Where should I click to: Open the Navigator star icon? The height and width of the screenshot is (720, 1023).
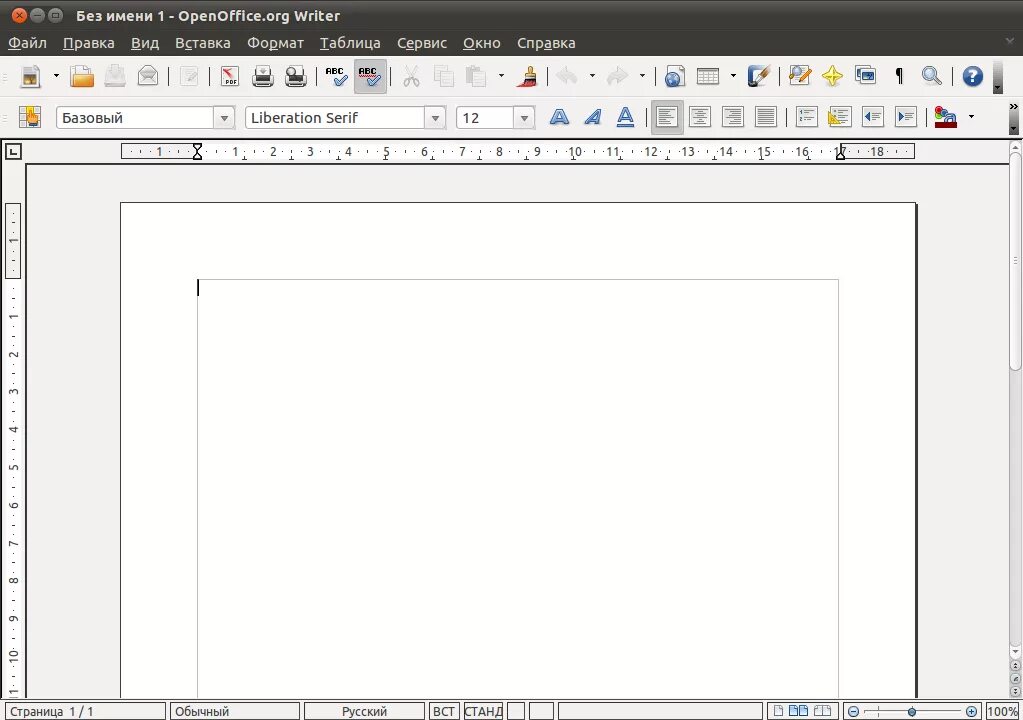[832, 76]
